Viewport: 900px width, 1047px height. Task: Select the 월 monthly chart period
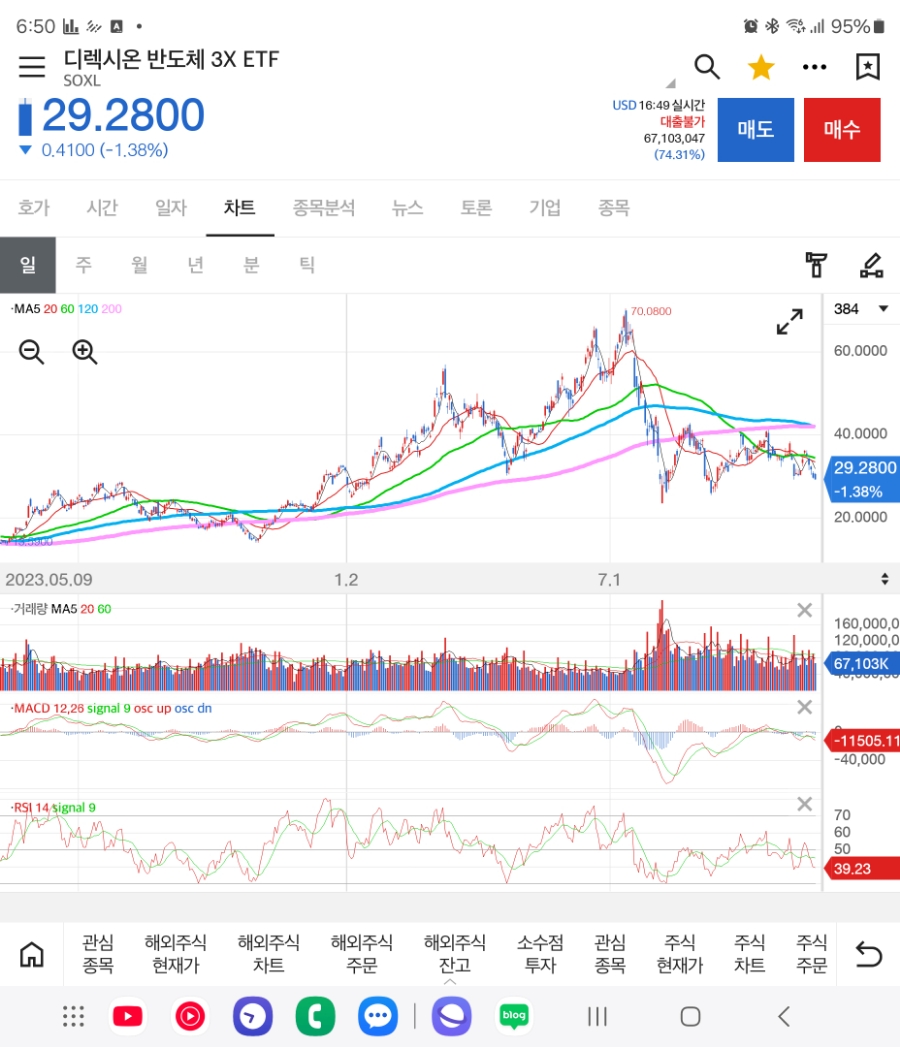click(140, 265)
